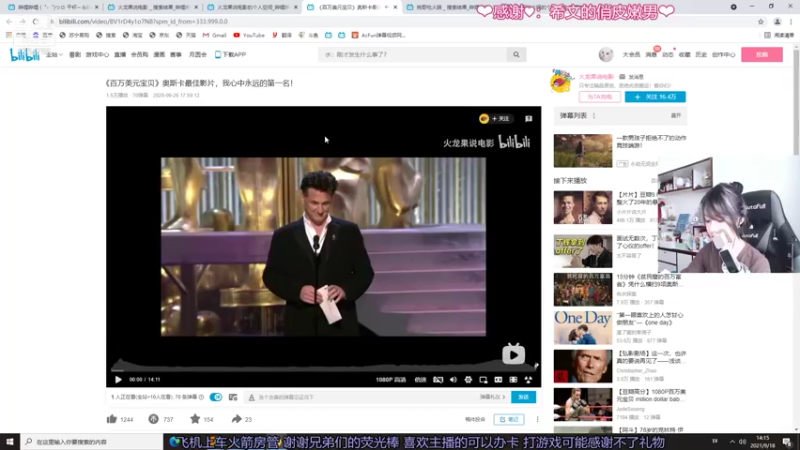The image size is (800, 450).
Task: Open the user avatar menu
Action: tap(606, 55)
